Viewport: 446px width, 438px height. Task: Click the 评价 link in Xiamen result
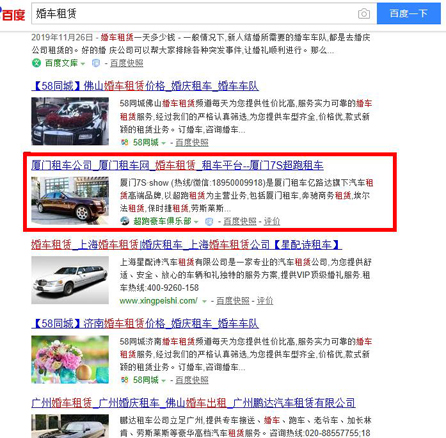[x=272, y=221]
